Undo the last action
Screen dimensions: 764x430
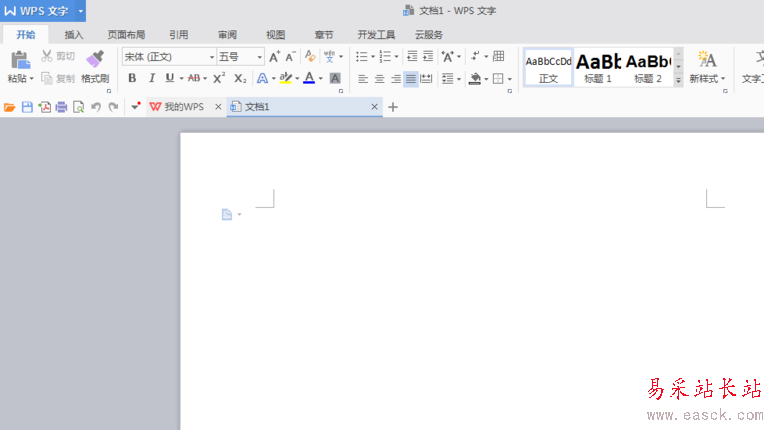[x=96, y=107]
